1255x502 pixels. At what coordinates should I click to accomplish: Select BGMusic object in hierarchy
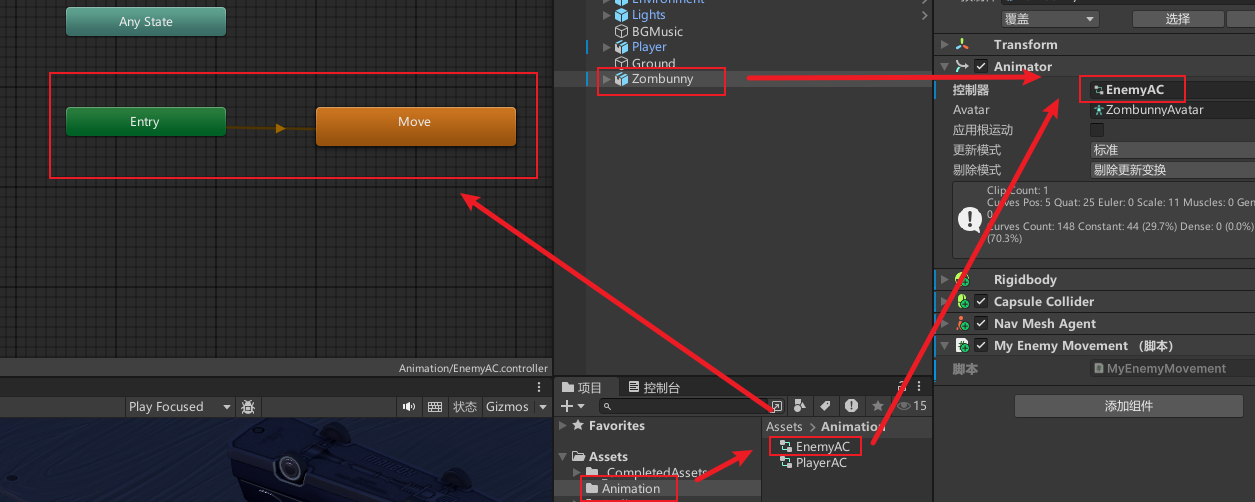pos(657,31)
